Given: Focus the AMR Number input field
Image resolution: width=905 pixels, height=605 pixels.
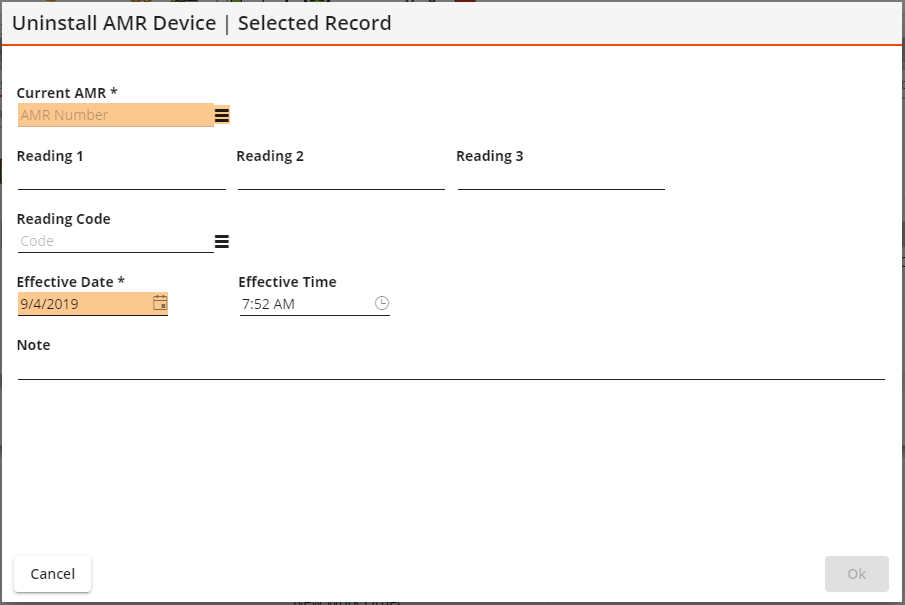Looking at the screenshot, I should [x=115, y=115].
